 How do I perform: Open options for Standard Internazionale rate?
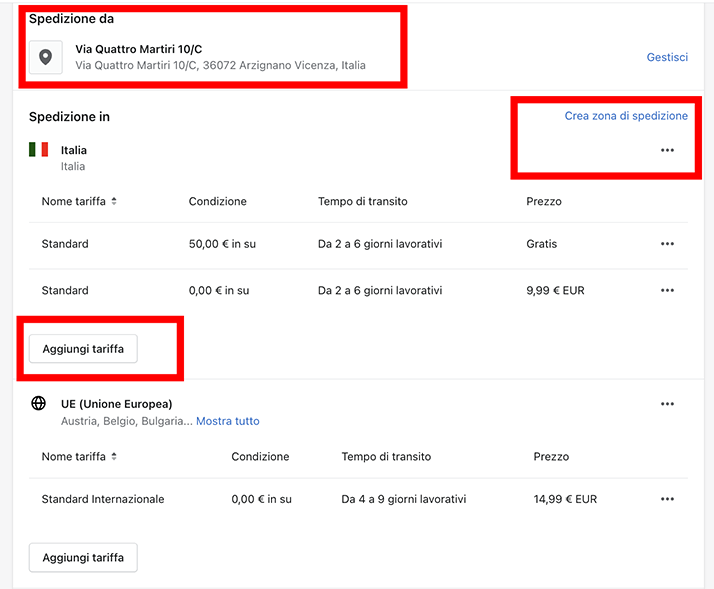[667, 499]
